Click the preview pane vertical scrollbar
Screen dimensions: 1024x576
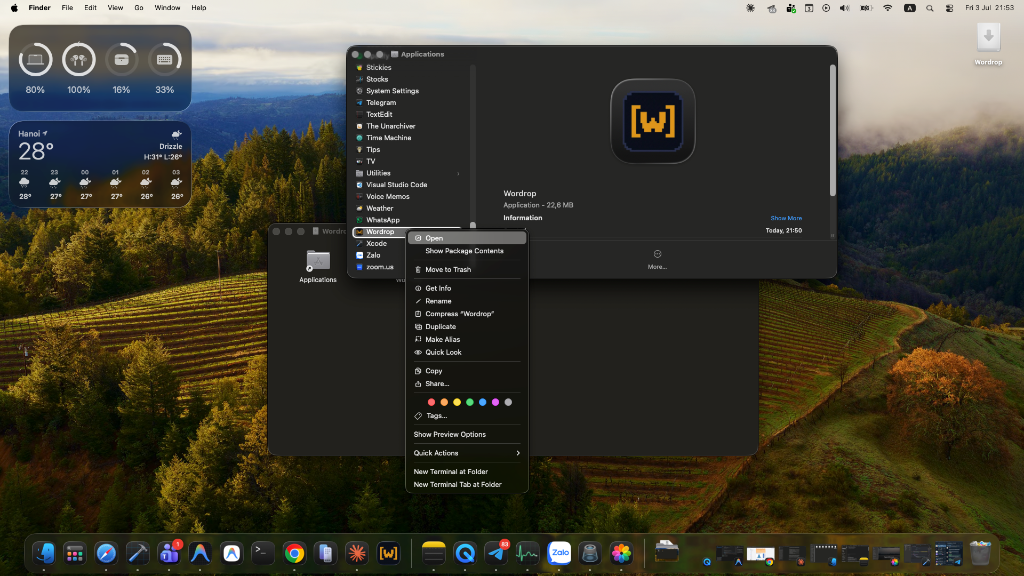point(833,131)
